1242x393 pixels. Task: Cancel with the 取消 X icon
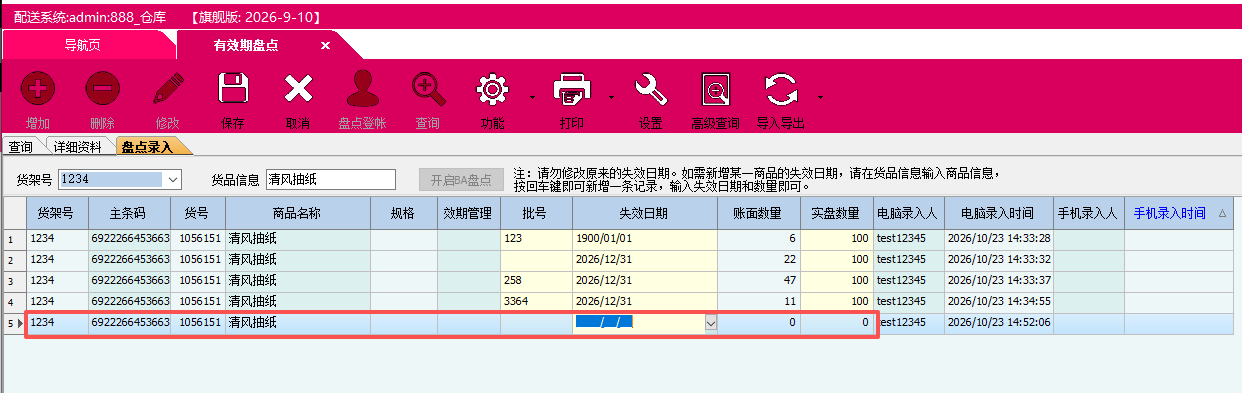pos(298,89)
